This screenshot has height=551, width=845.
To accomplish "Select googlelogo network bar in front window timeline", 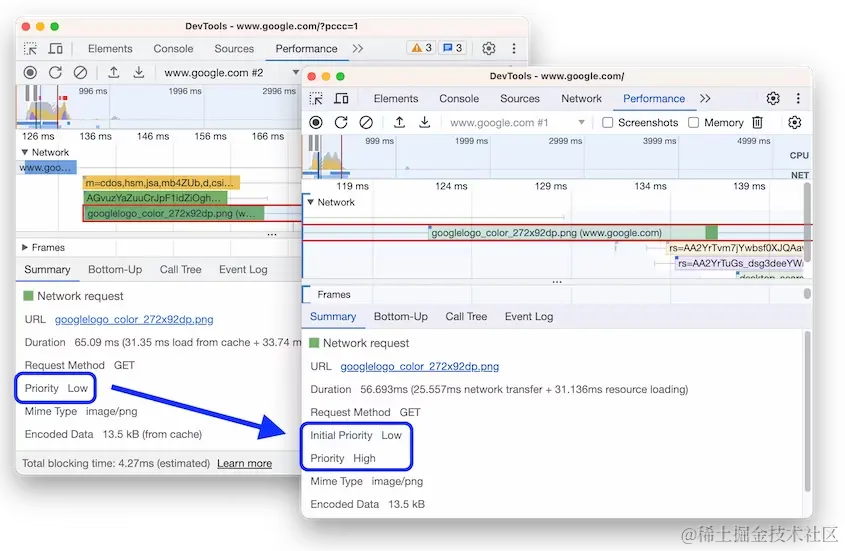I will click(573, 233).
